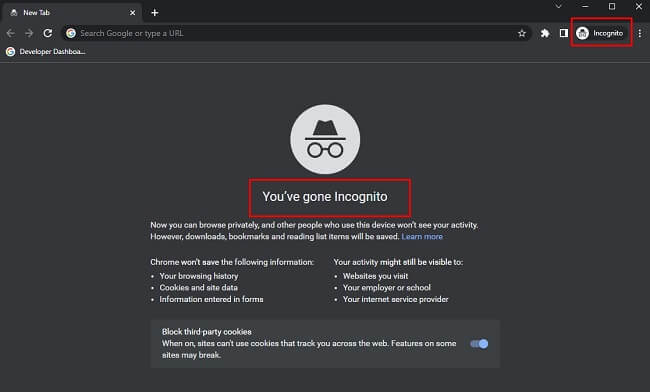Screen dimensions: 650x392
Task: Click the 'Block third-party cookies' label
Action: pyautogui.click(x=207, y=332)
